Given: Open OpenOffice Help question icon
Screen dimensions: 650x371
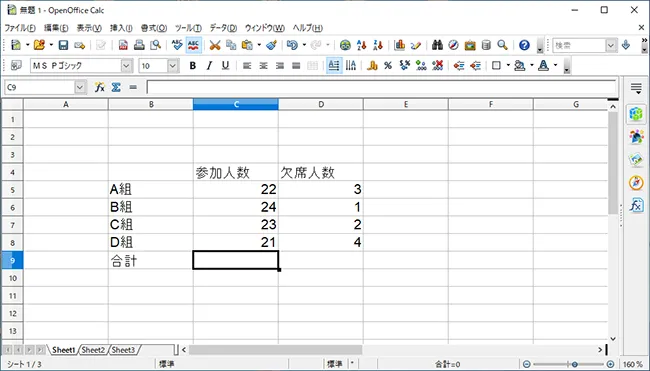Looking at the screenshot, I should 524,45.
